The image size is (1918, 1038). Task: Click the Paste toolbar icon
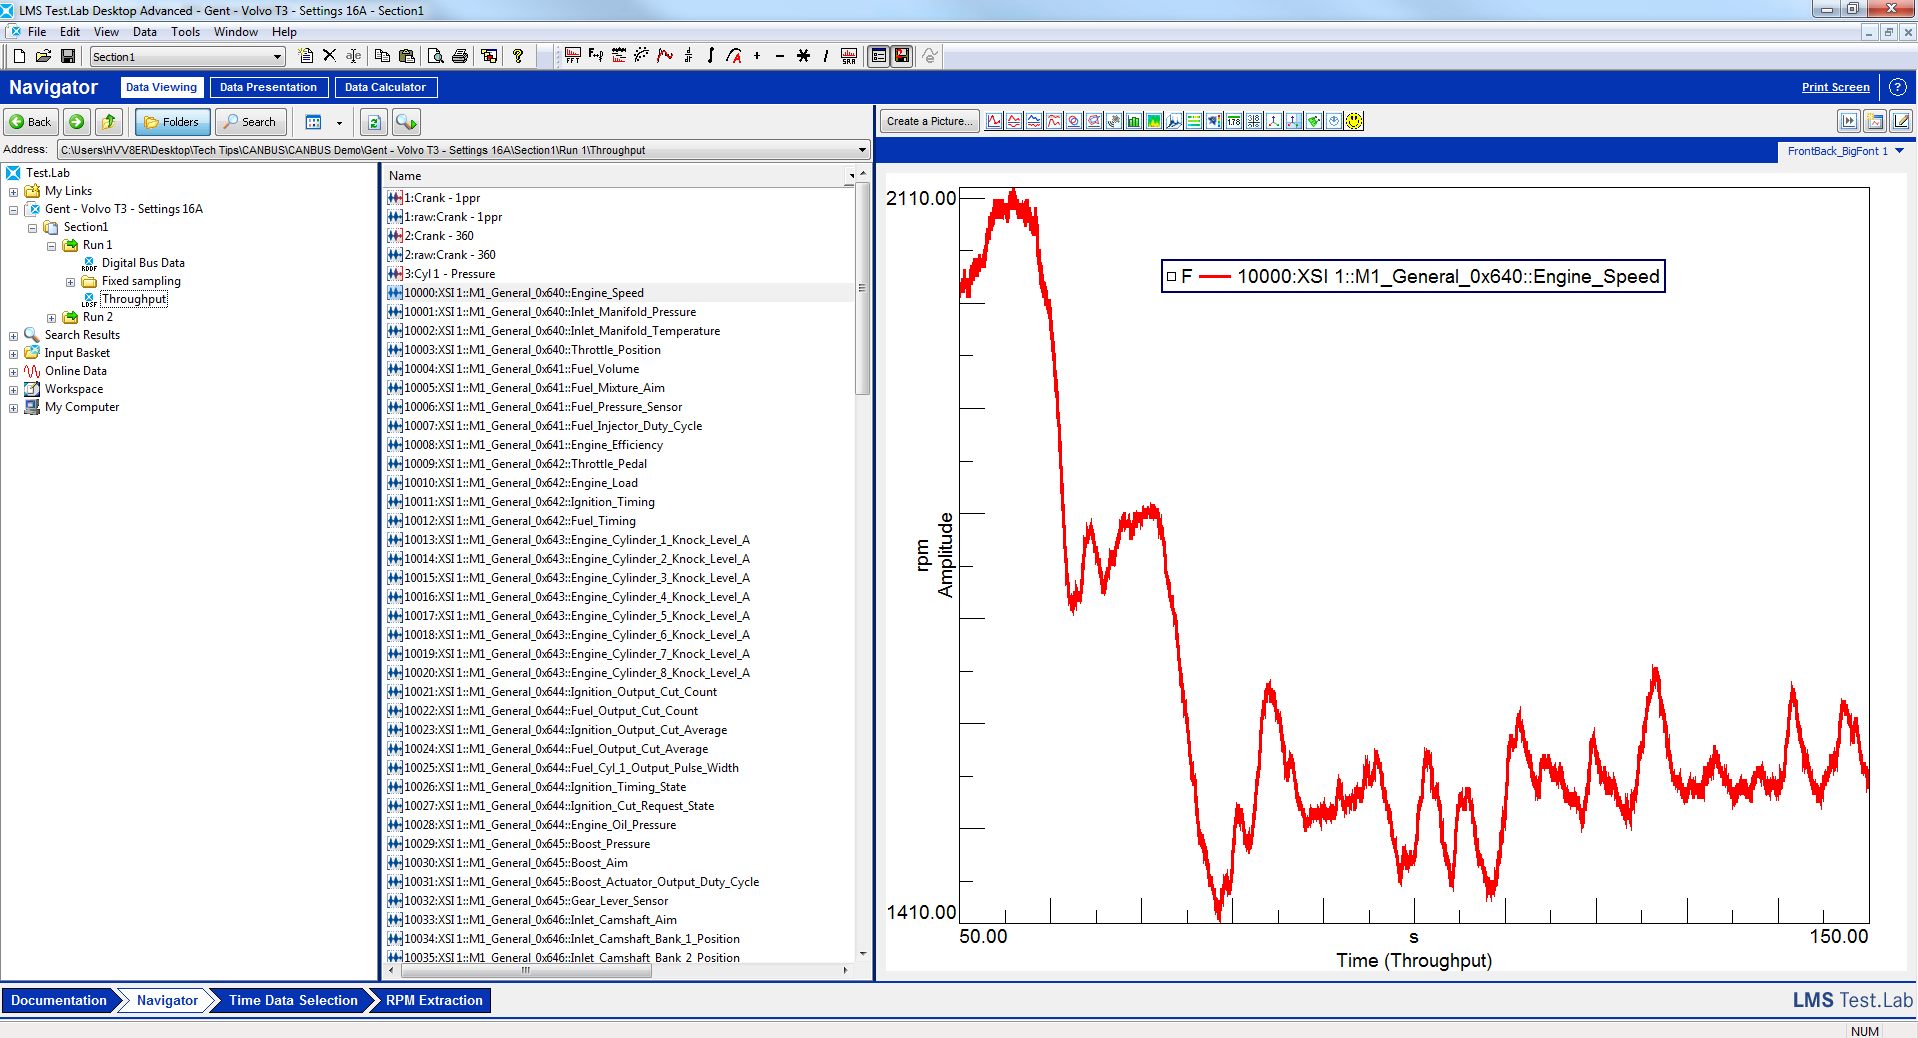pyautogui.click(x=406, y=56)
